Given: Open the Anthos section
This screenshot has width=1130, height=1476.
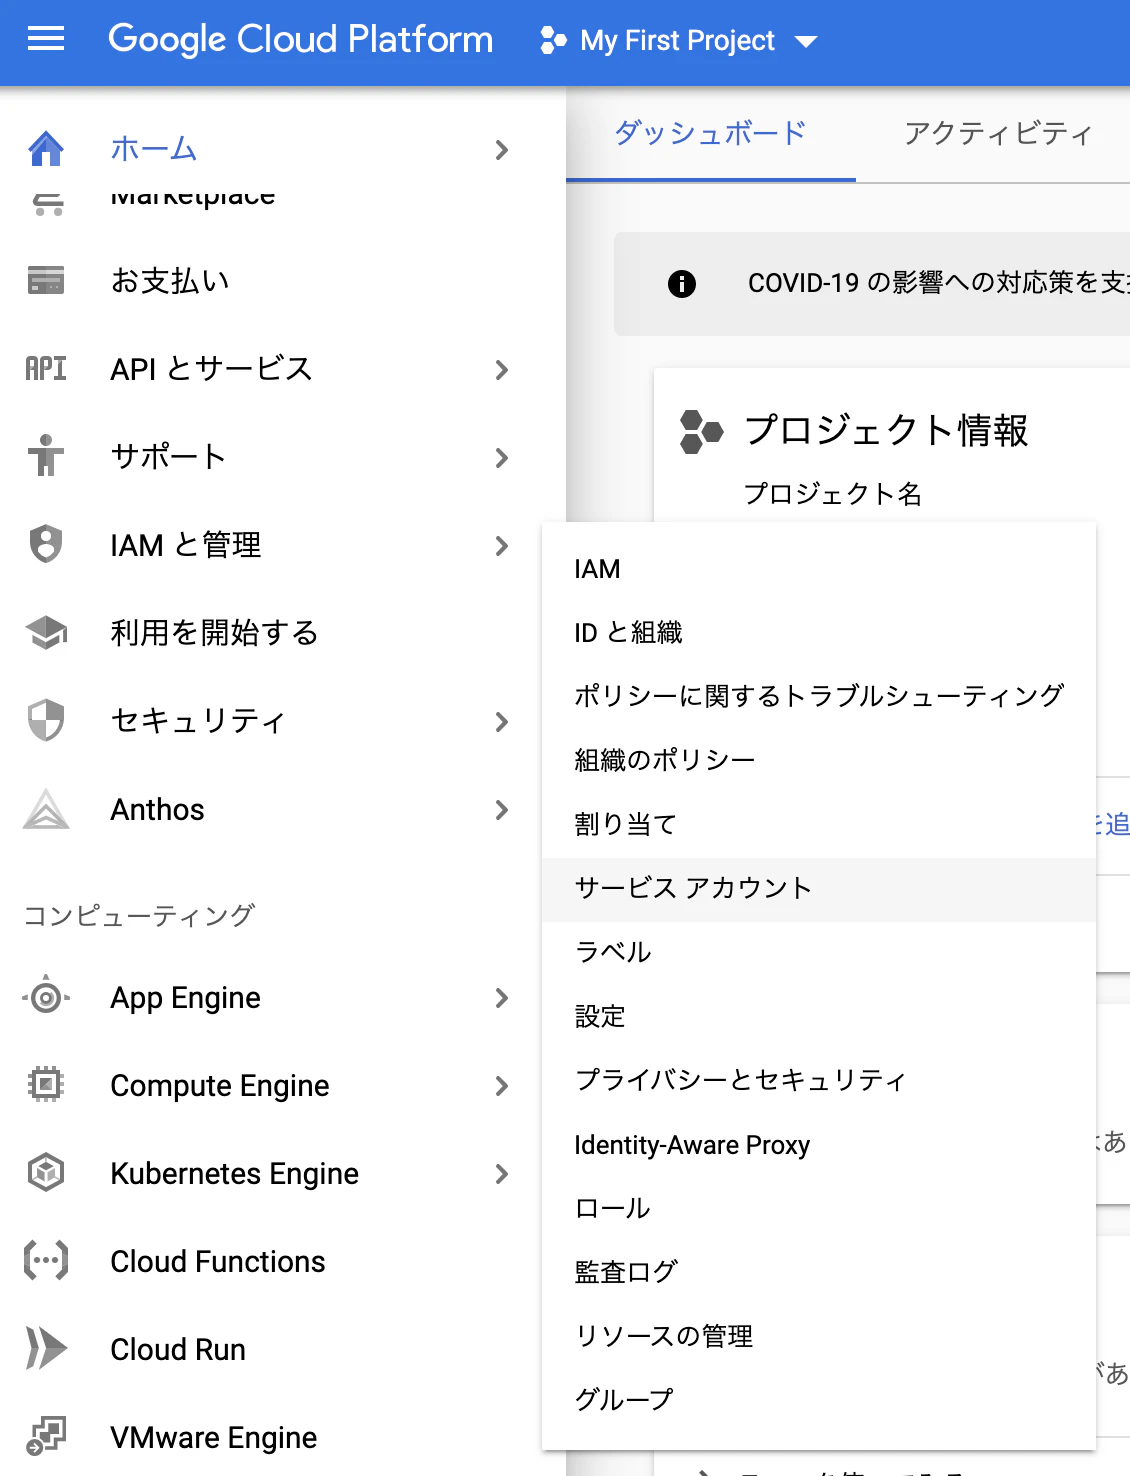Looking at the screenshot, I should click(x=157, y=810).
